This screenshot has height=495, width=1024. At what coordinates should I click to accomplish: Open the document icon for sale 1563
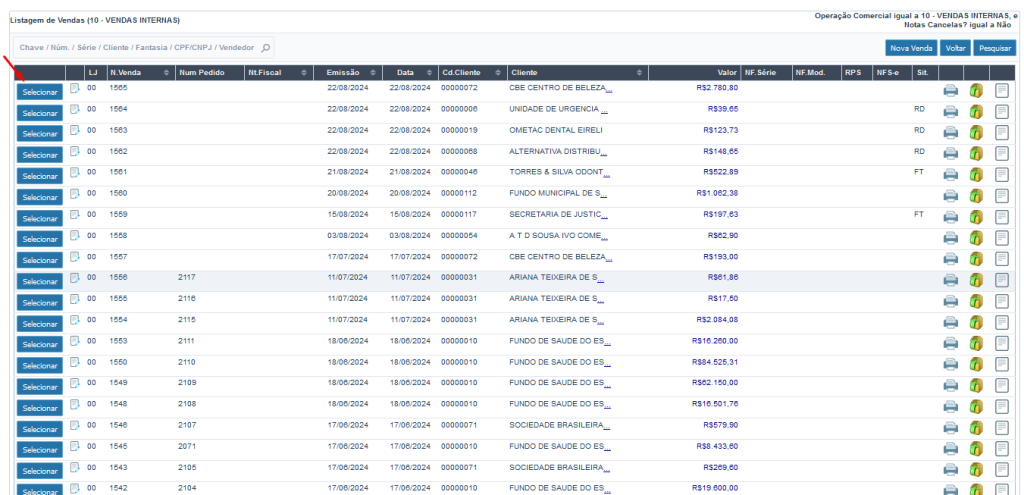click(1002, 133)
